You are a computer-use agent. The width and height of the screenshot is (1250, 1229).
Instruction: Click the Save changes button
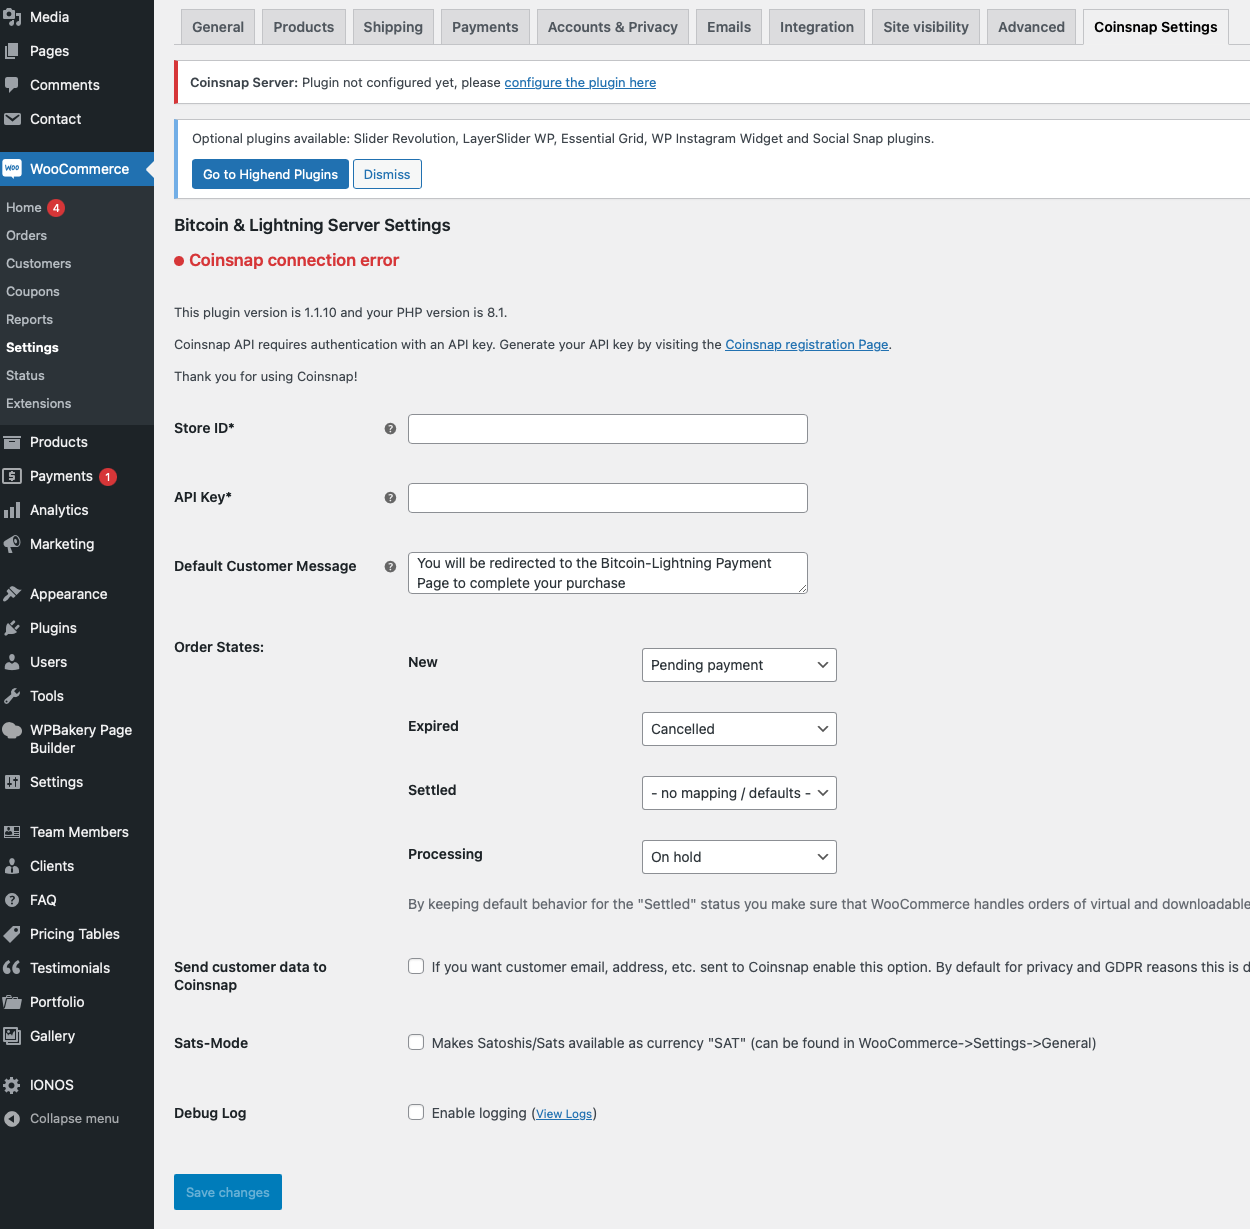228,1192
